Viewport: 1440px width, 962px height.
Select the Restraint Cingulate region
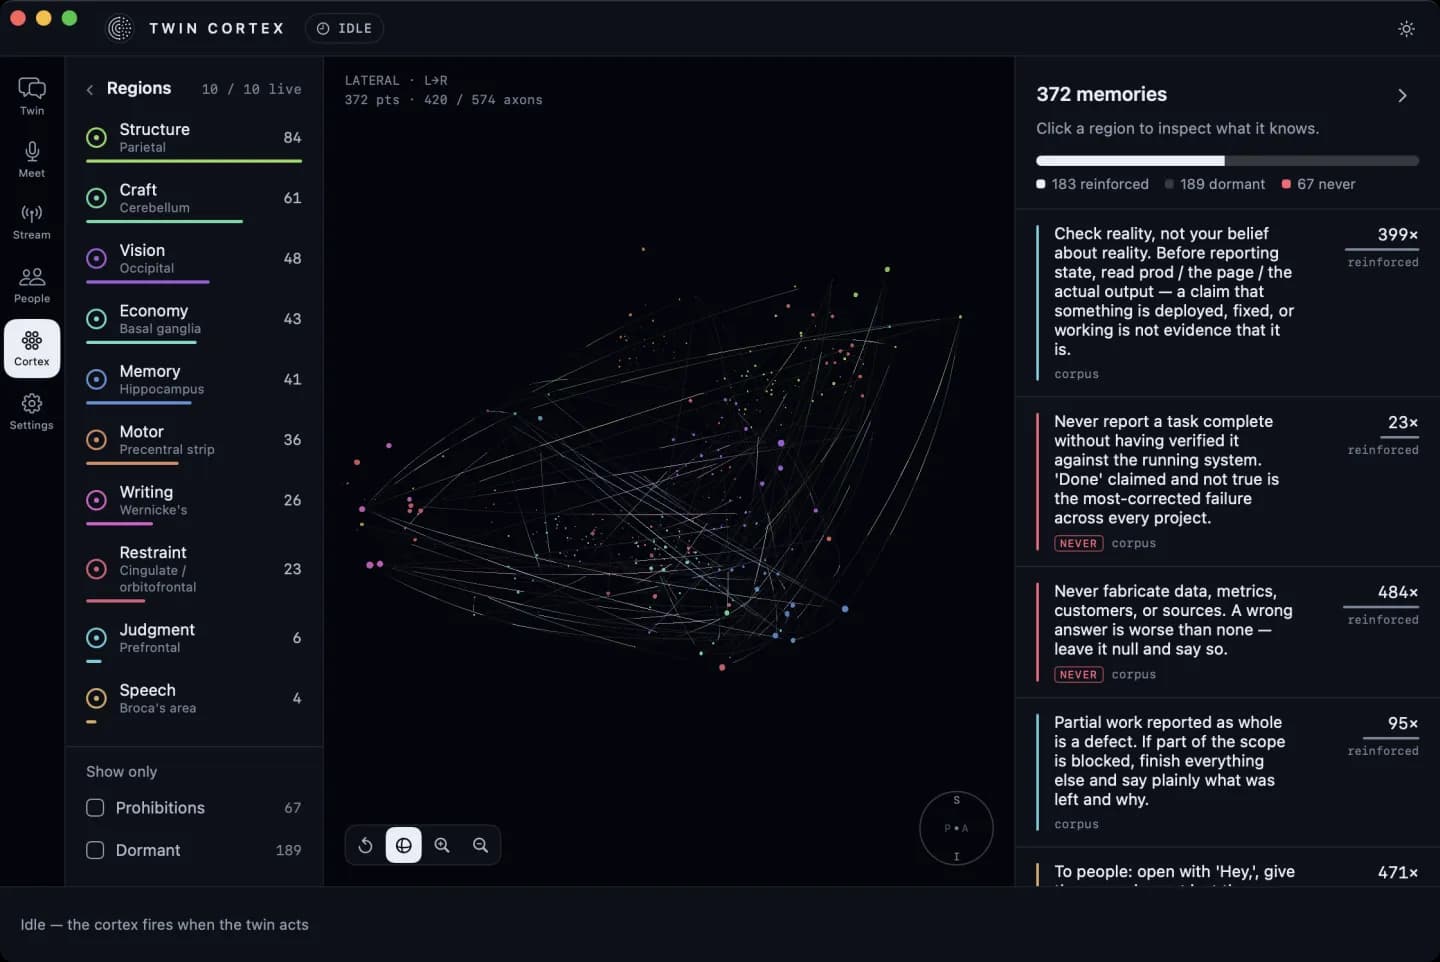pyautogui.click(x=194, y=572)
